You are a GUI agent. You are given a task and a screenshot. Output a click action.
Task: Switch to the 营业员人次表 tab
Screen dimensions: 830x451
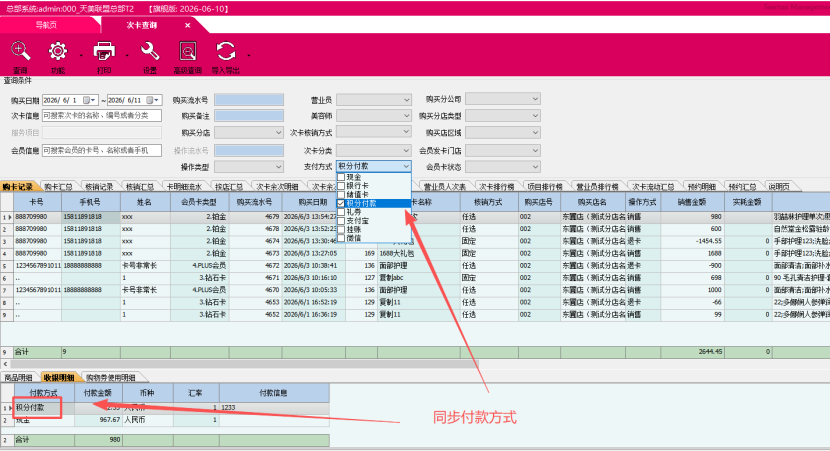[x=445, y=187]
